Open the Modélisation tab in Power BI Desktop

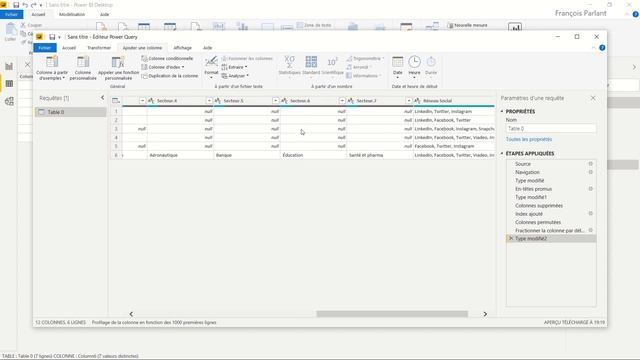click(x=72, y=14)
